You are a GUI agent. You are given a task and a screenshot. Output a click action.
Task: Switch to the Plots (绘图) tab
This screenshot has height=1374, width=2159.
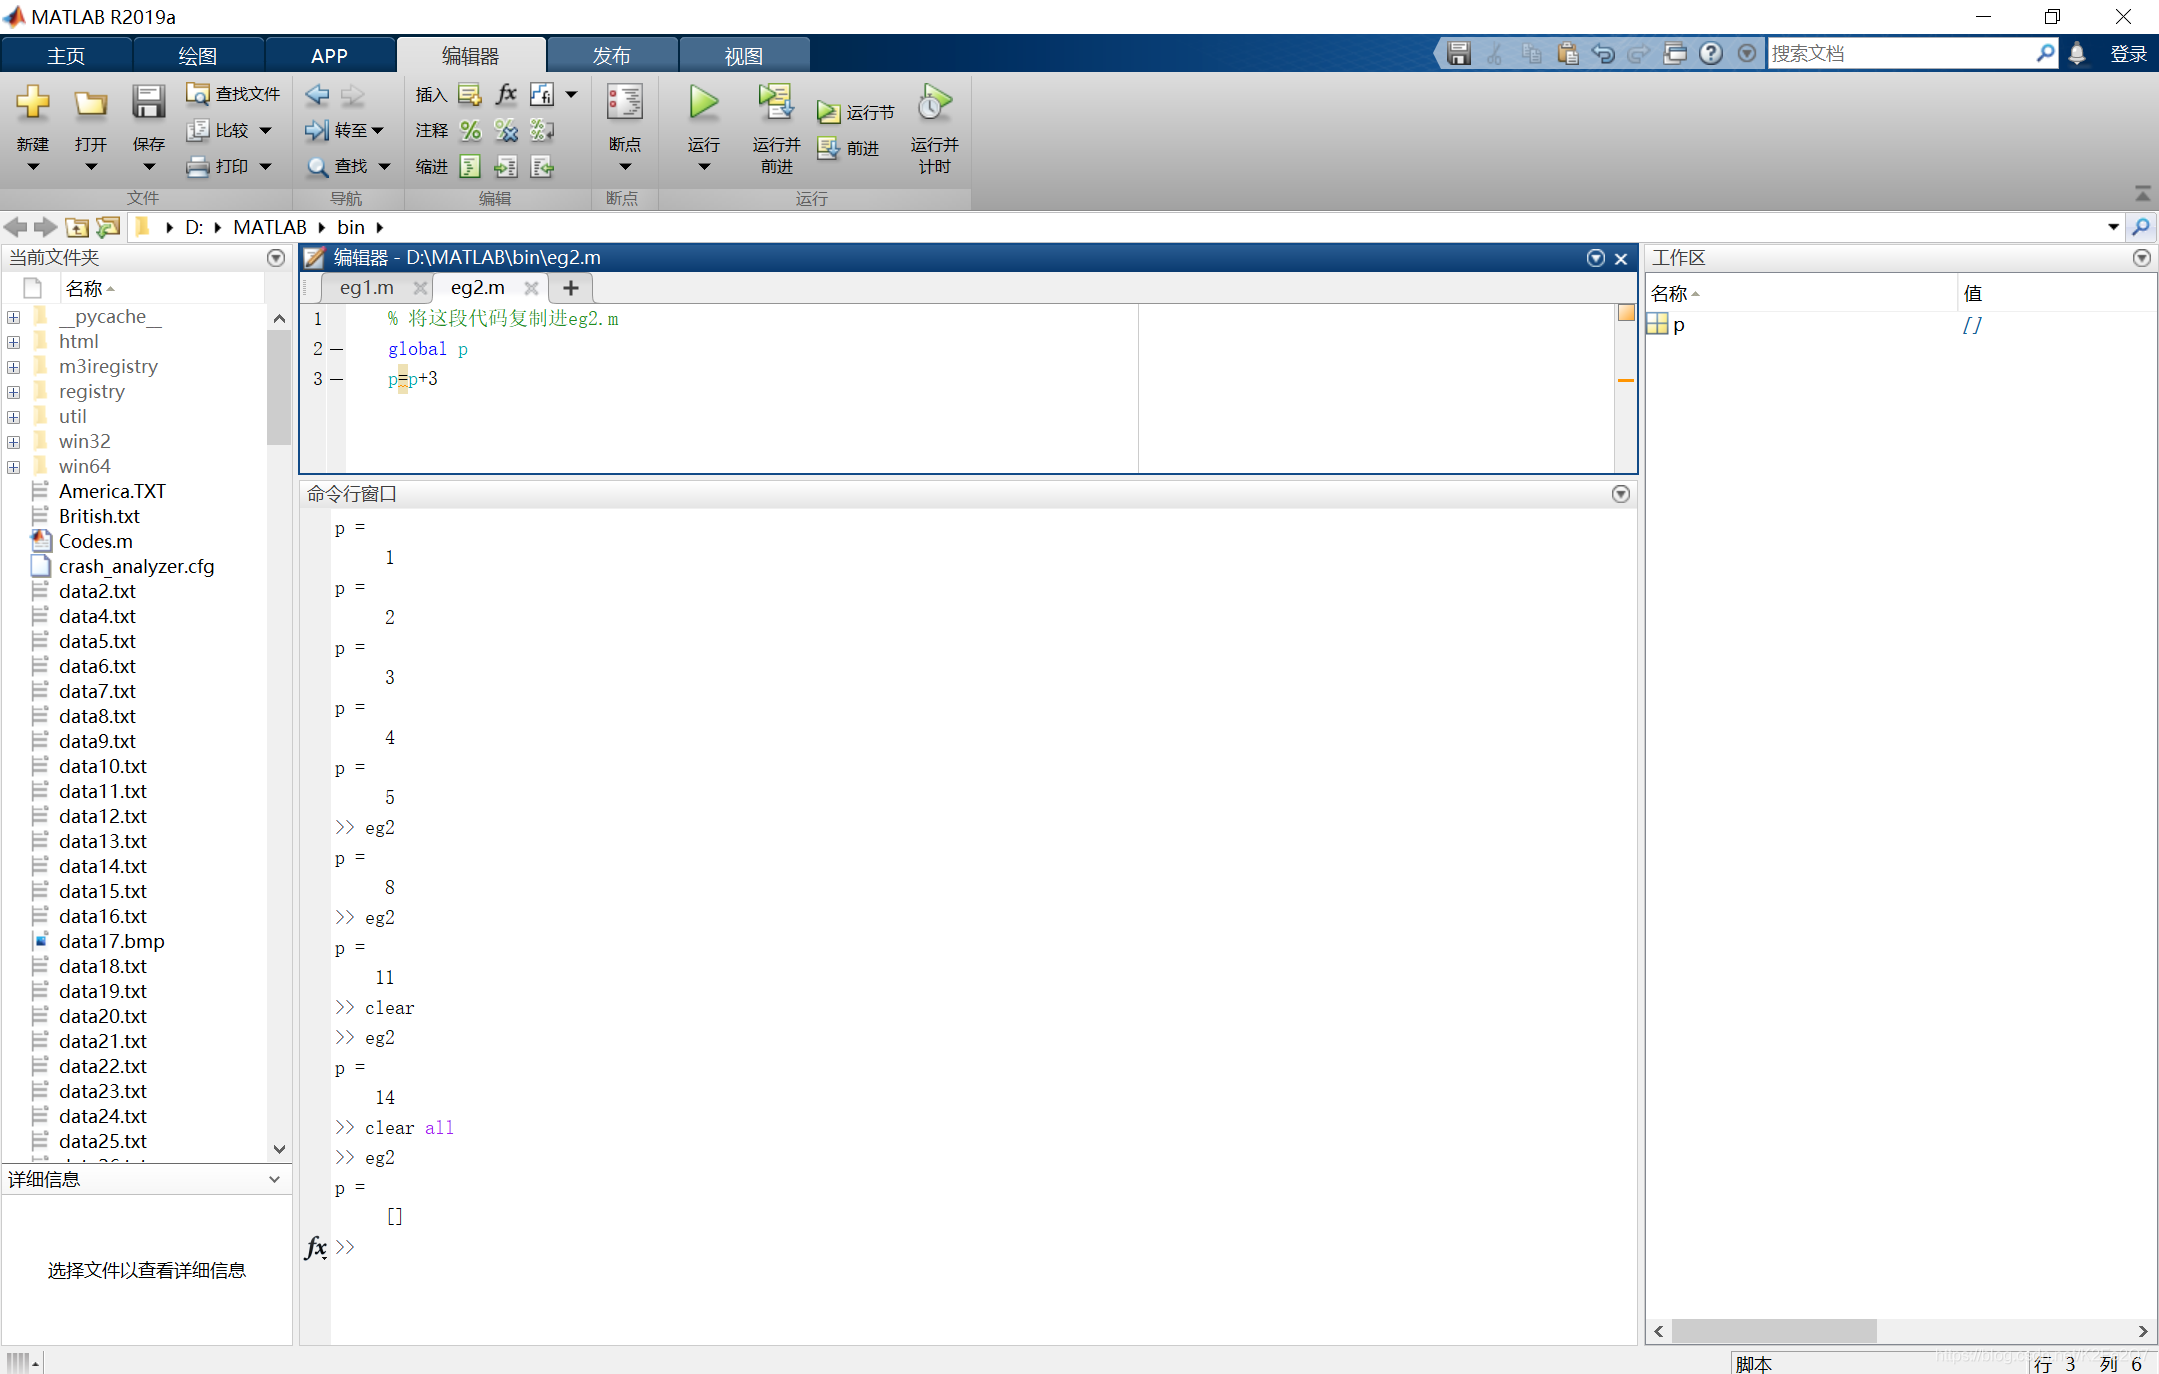coord(198,56)
